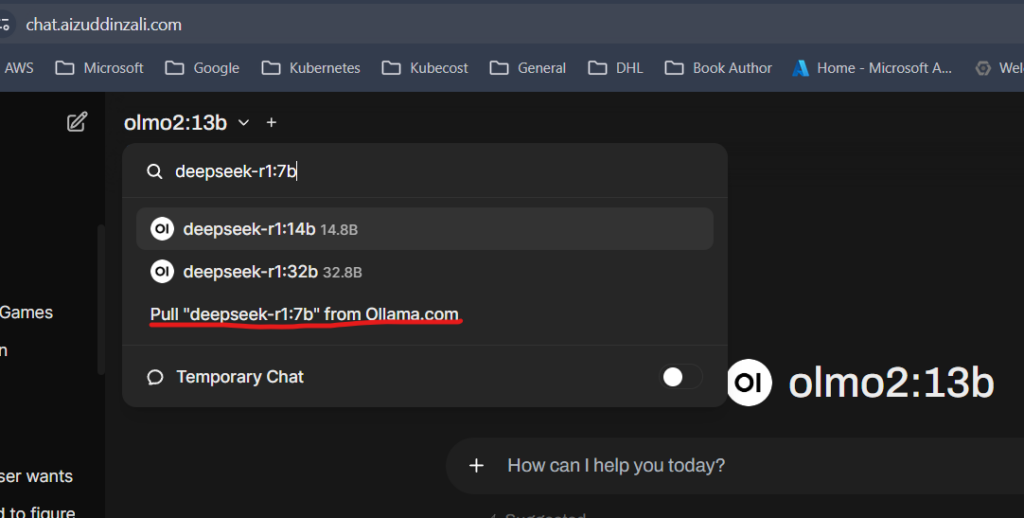Open attachment menu with plus in message box

[x=477, y=466]
